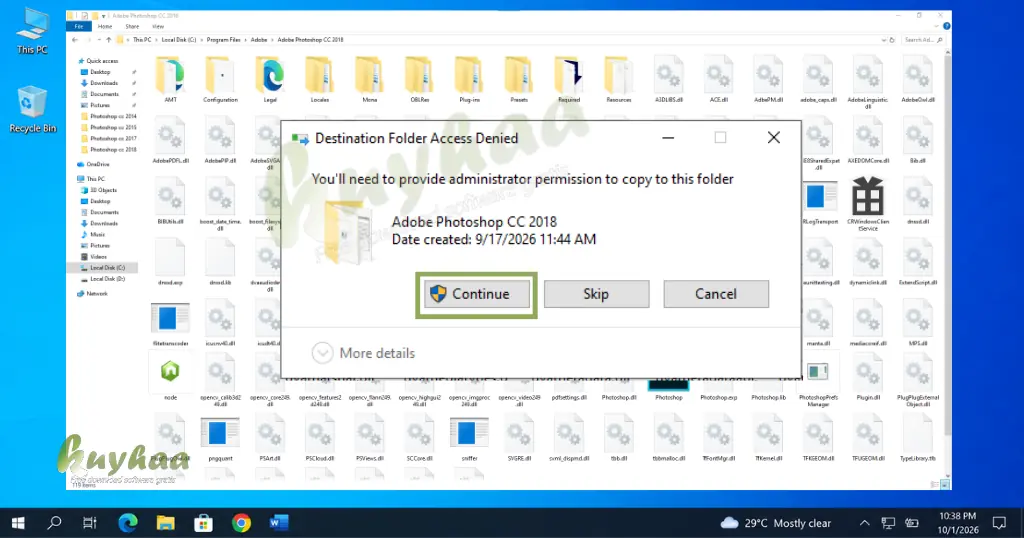Image resolution: width=1024 pixels, height=538 pixels.
Task: Expand the ribbon with the chevron
Action: point(936,27)
